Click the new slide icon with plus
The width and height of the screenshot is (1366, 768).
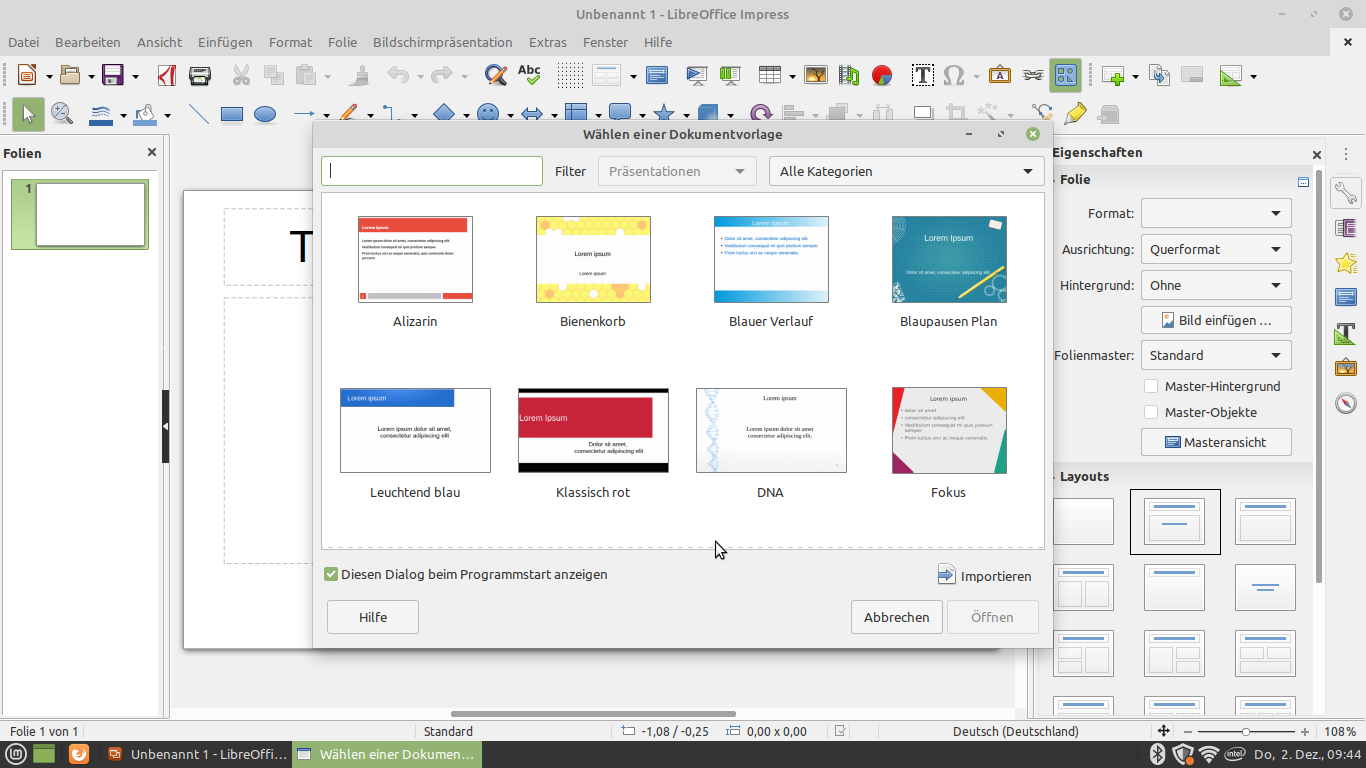pyautogui.click(x=1113, y=75)
